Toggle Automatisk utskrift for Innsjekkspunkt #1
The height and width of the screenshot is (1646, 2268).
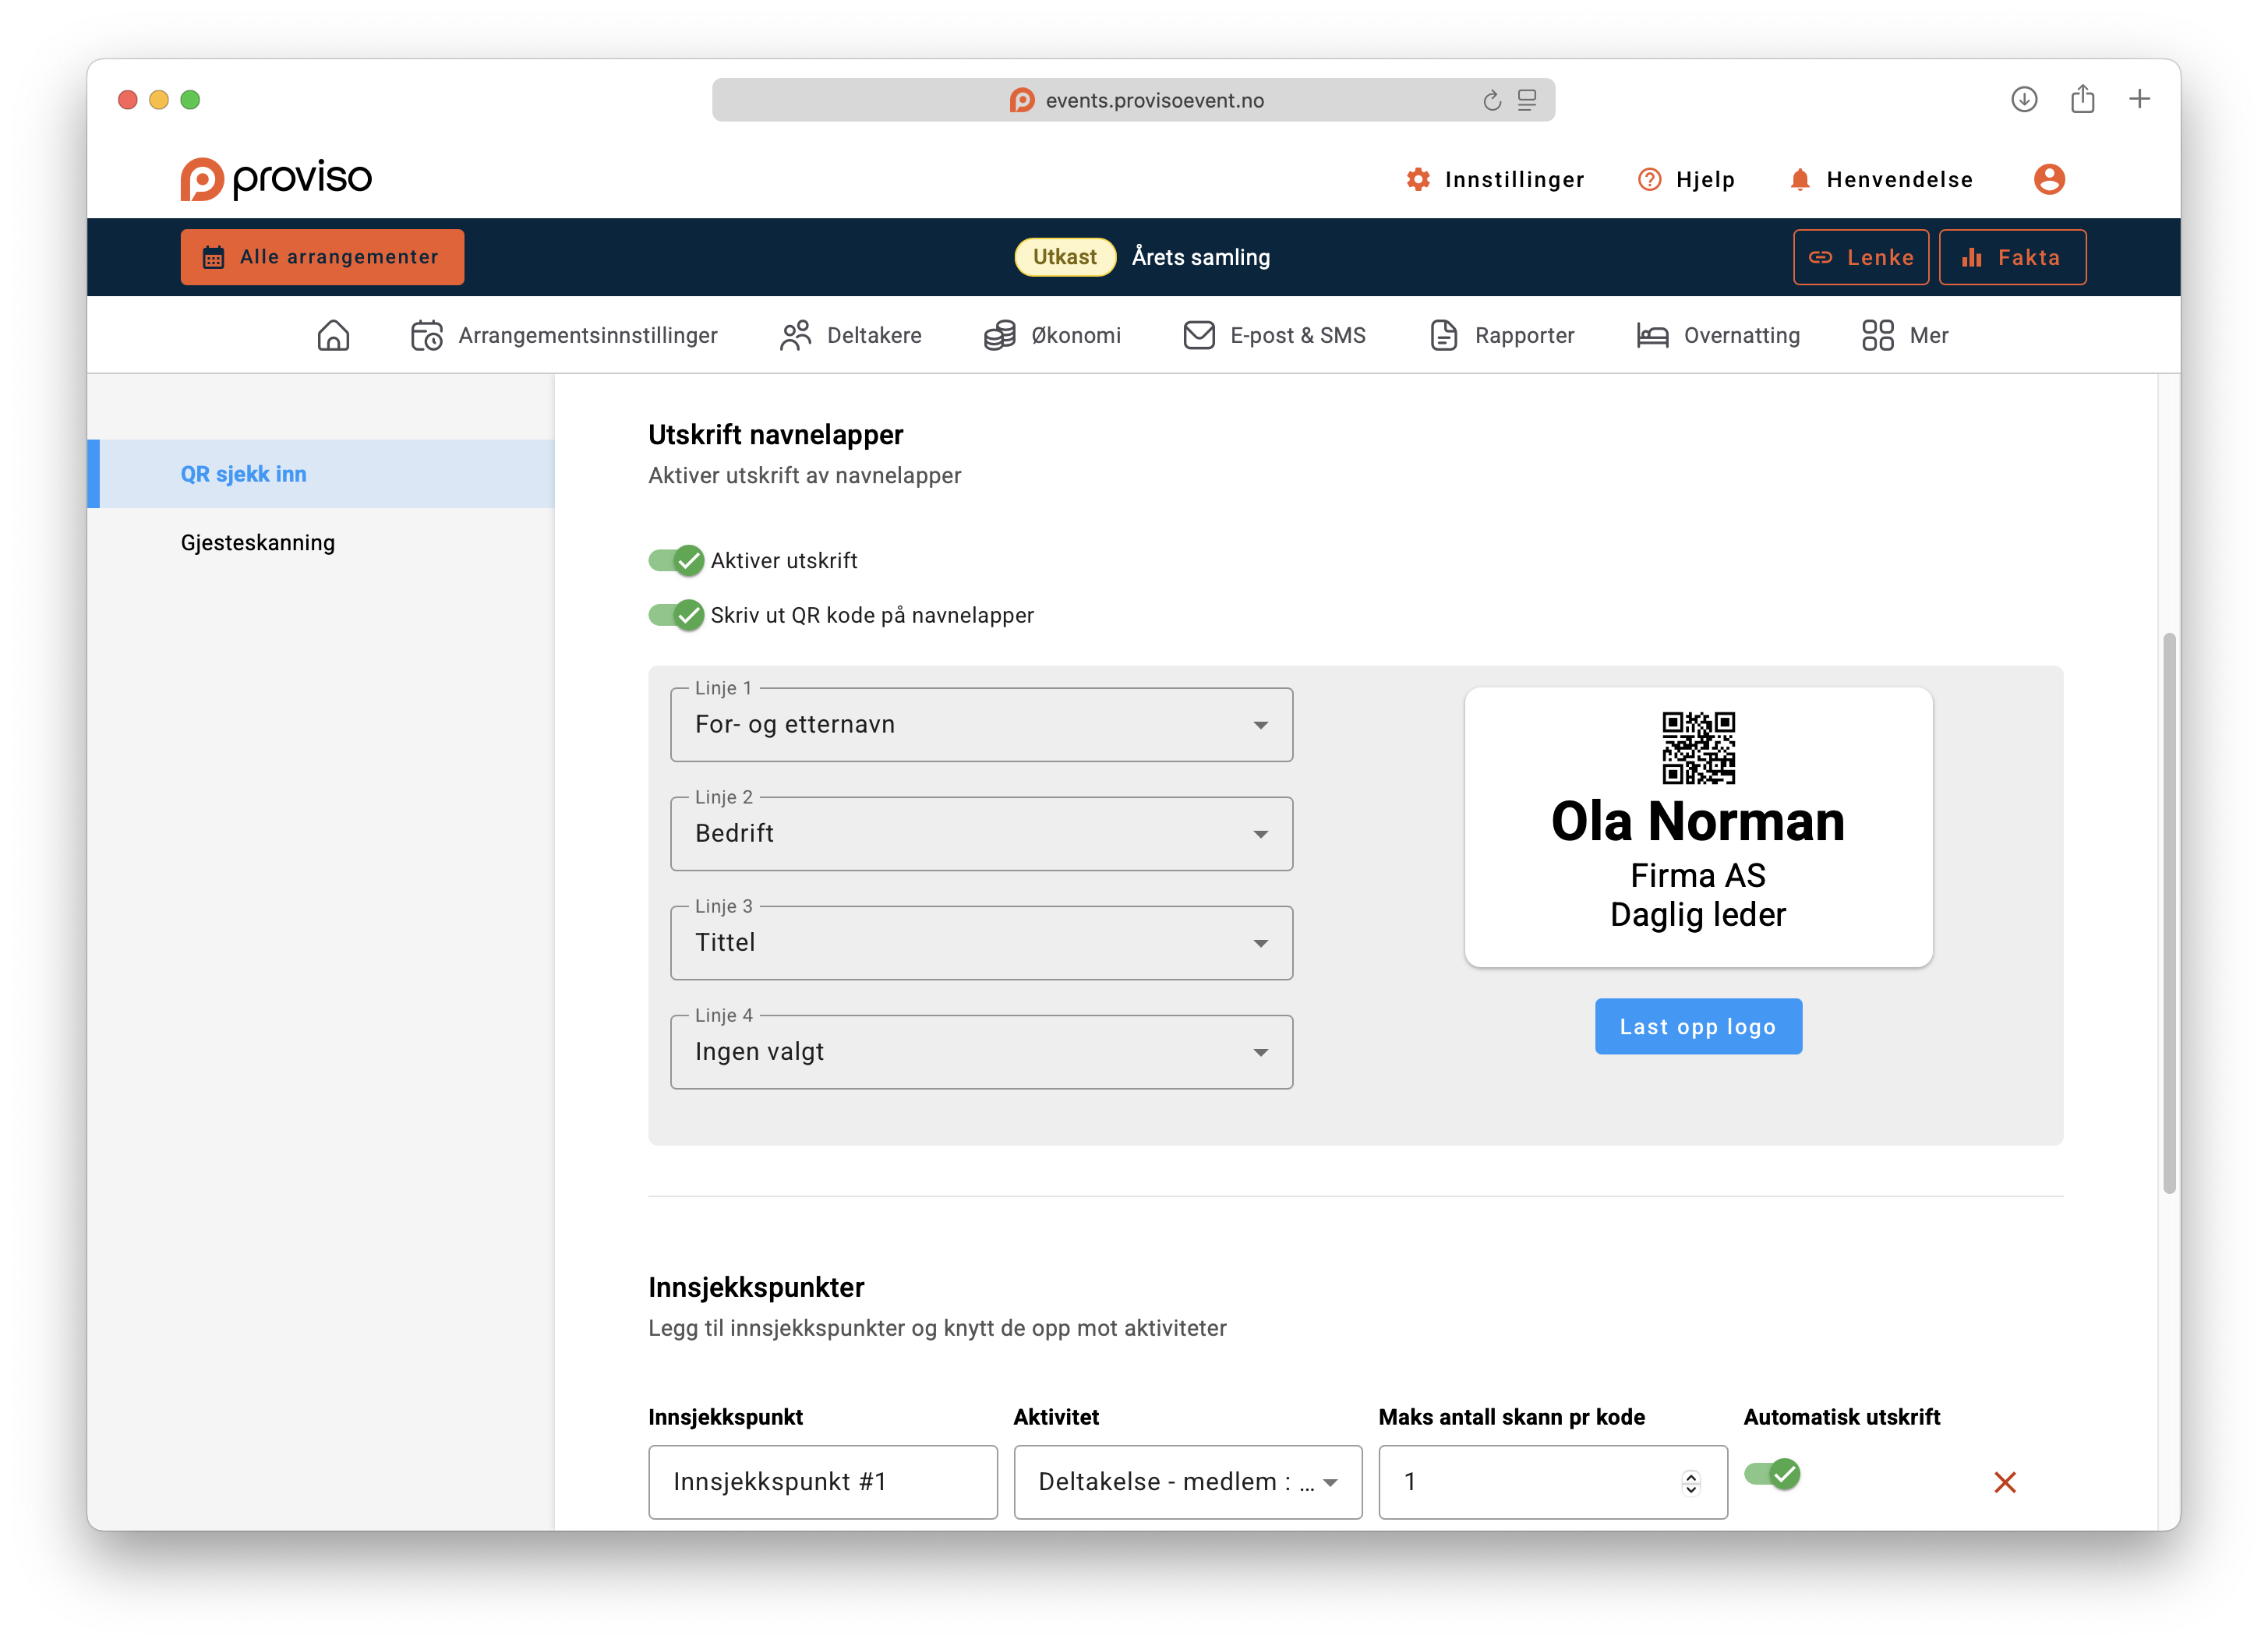tap(1772, 1474)
